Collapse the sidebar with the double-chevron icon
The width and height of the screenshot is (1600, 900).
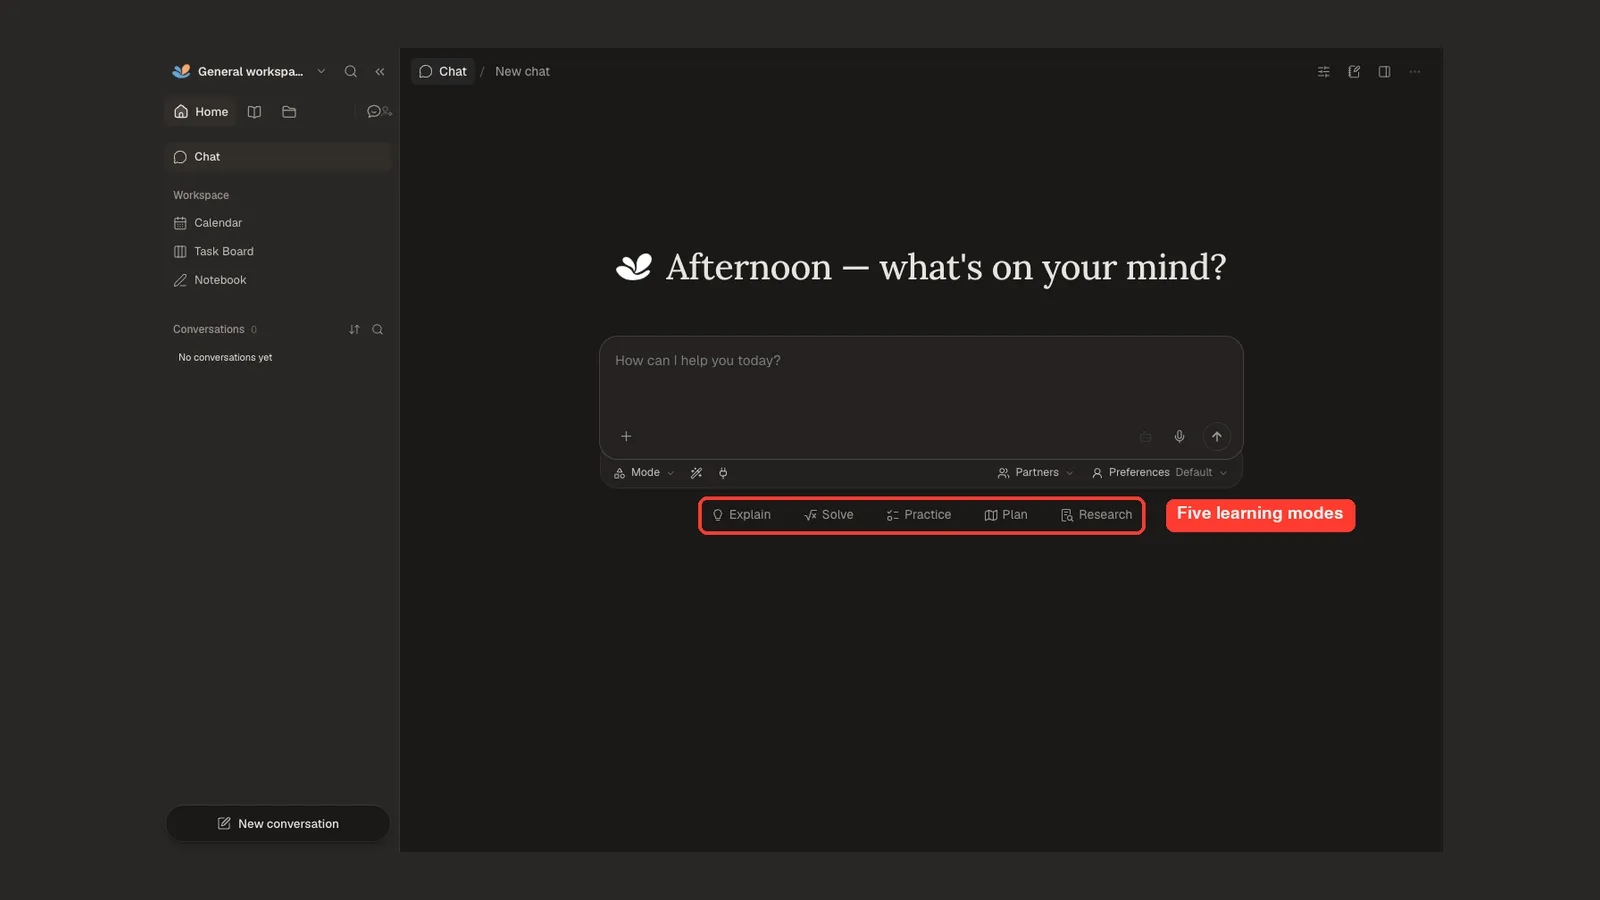[x=380, y=72]
